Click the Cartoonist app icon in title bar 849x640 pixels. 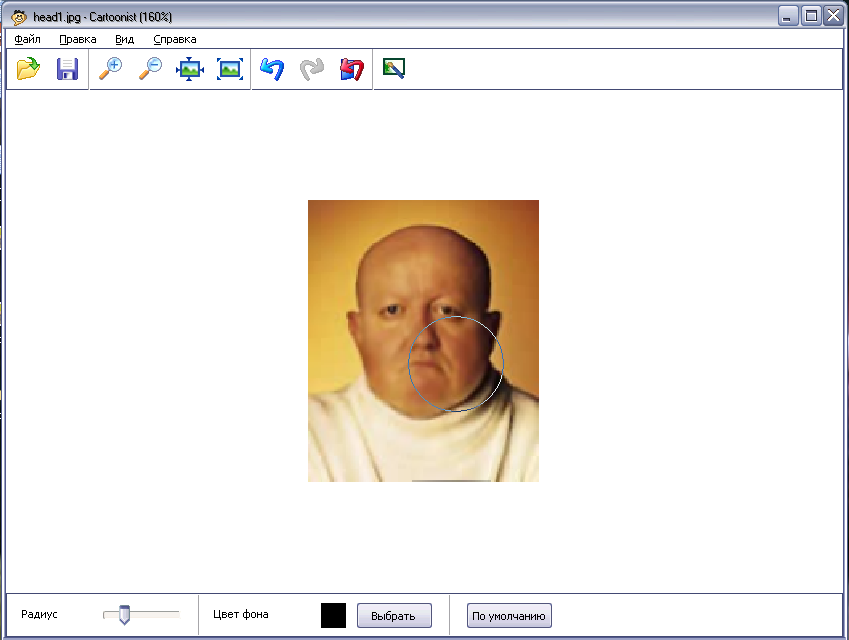coord(18,16)
